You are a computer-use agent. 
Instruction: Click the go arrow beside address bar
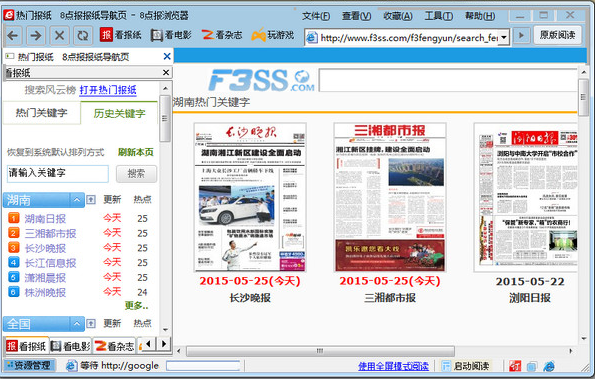[521, 36]
